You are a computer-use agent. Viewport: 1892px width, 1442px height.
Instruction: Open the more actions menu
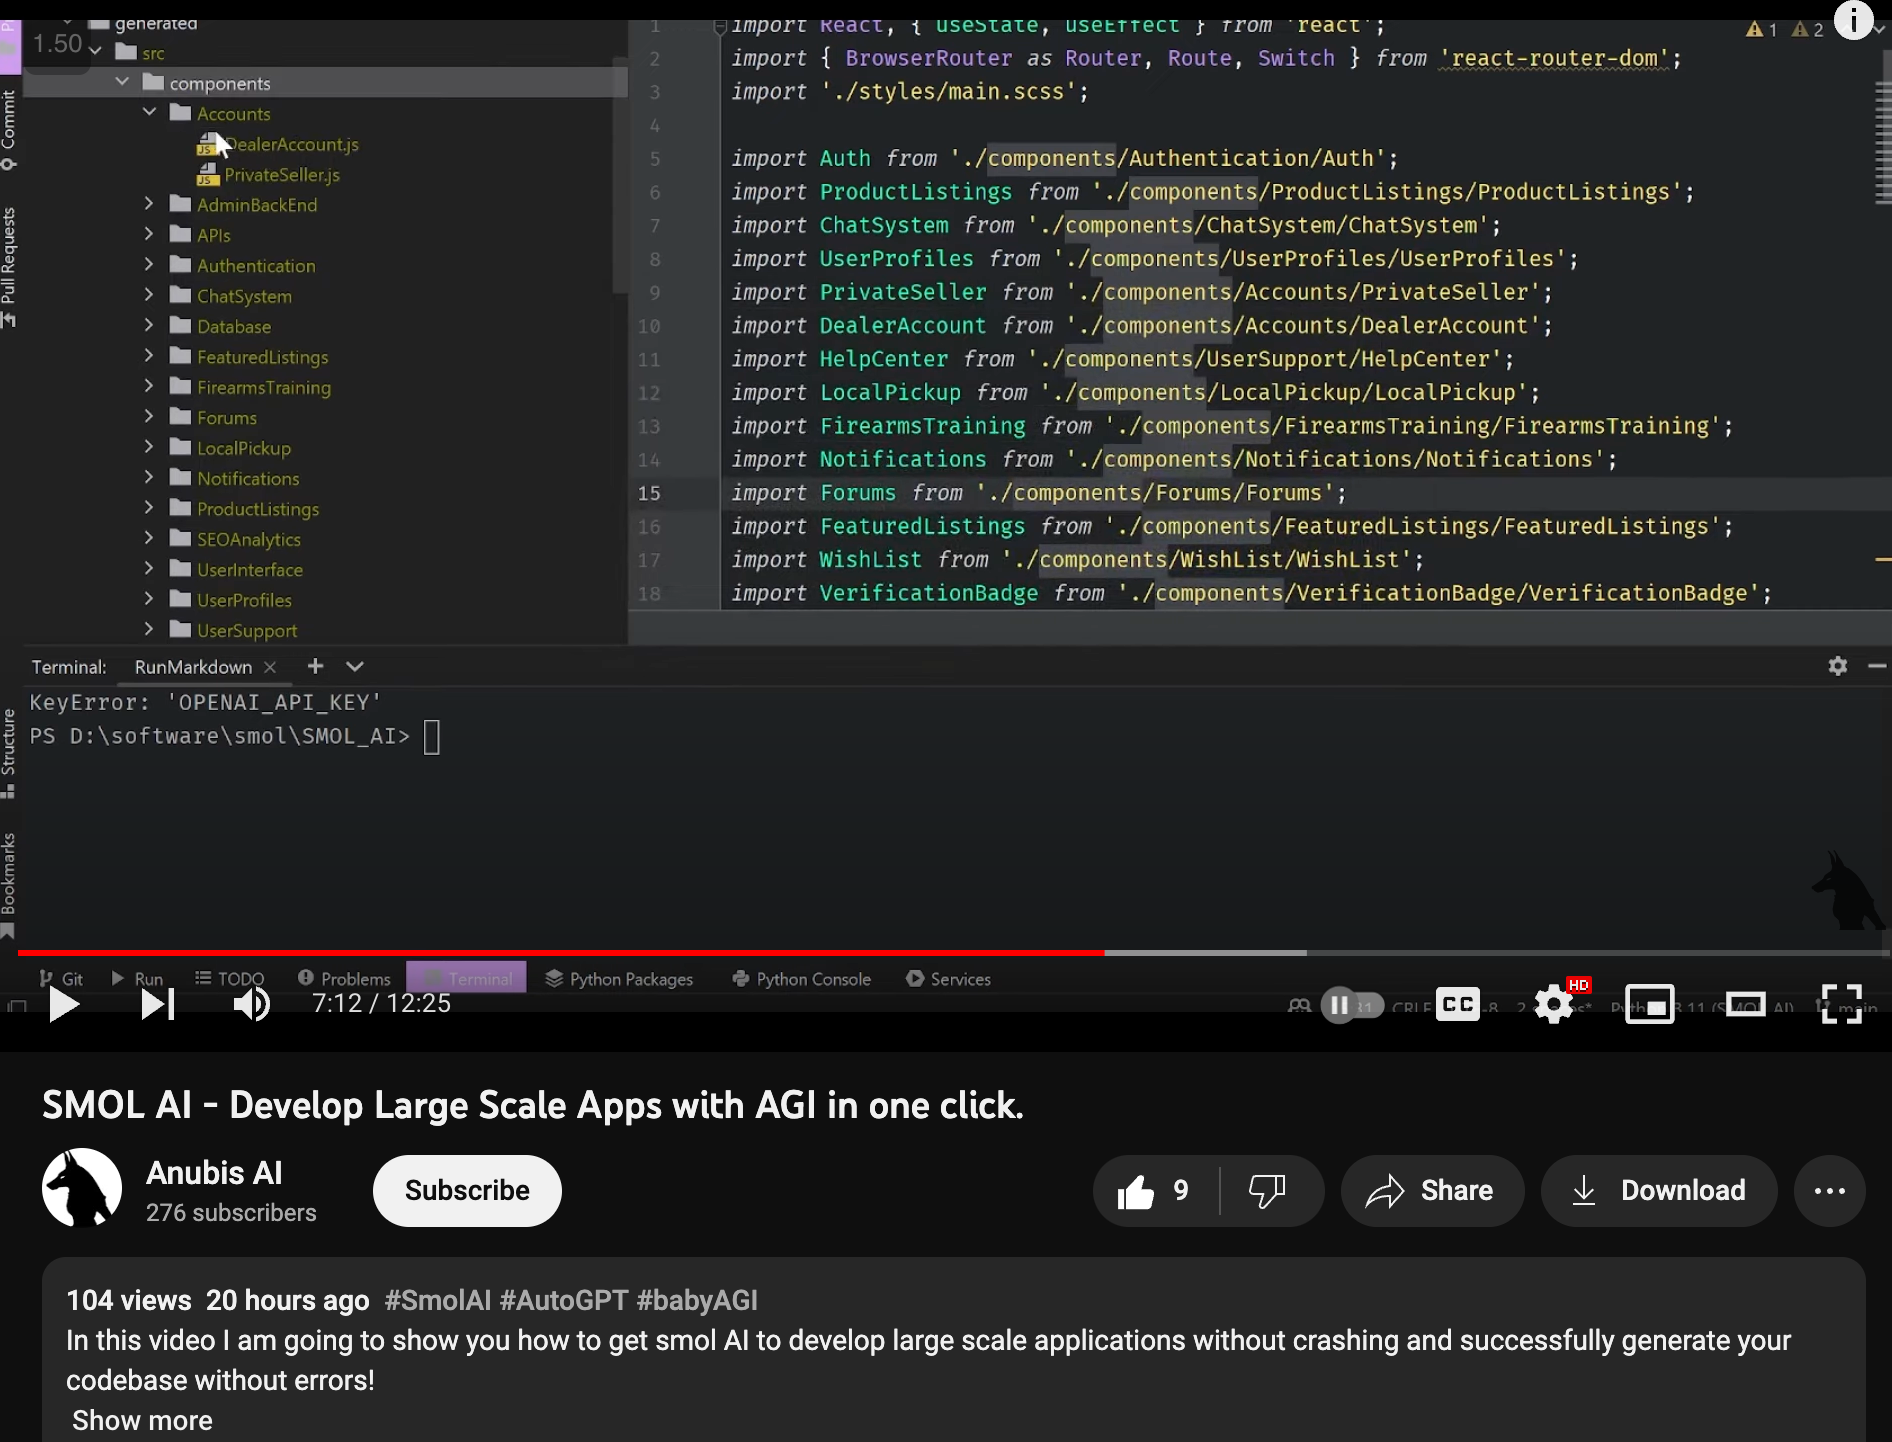1829,1191
